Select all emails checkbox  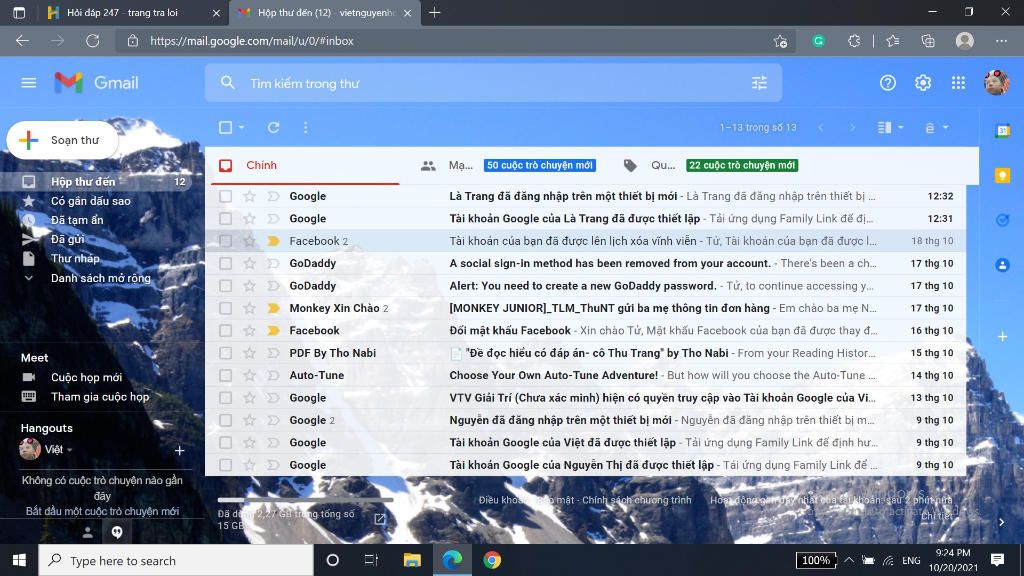225,127
